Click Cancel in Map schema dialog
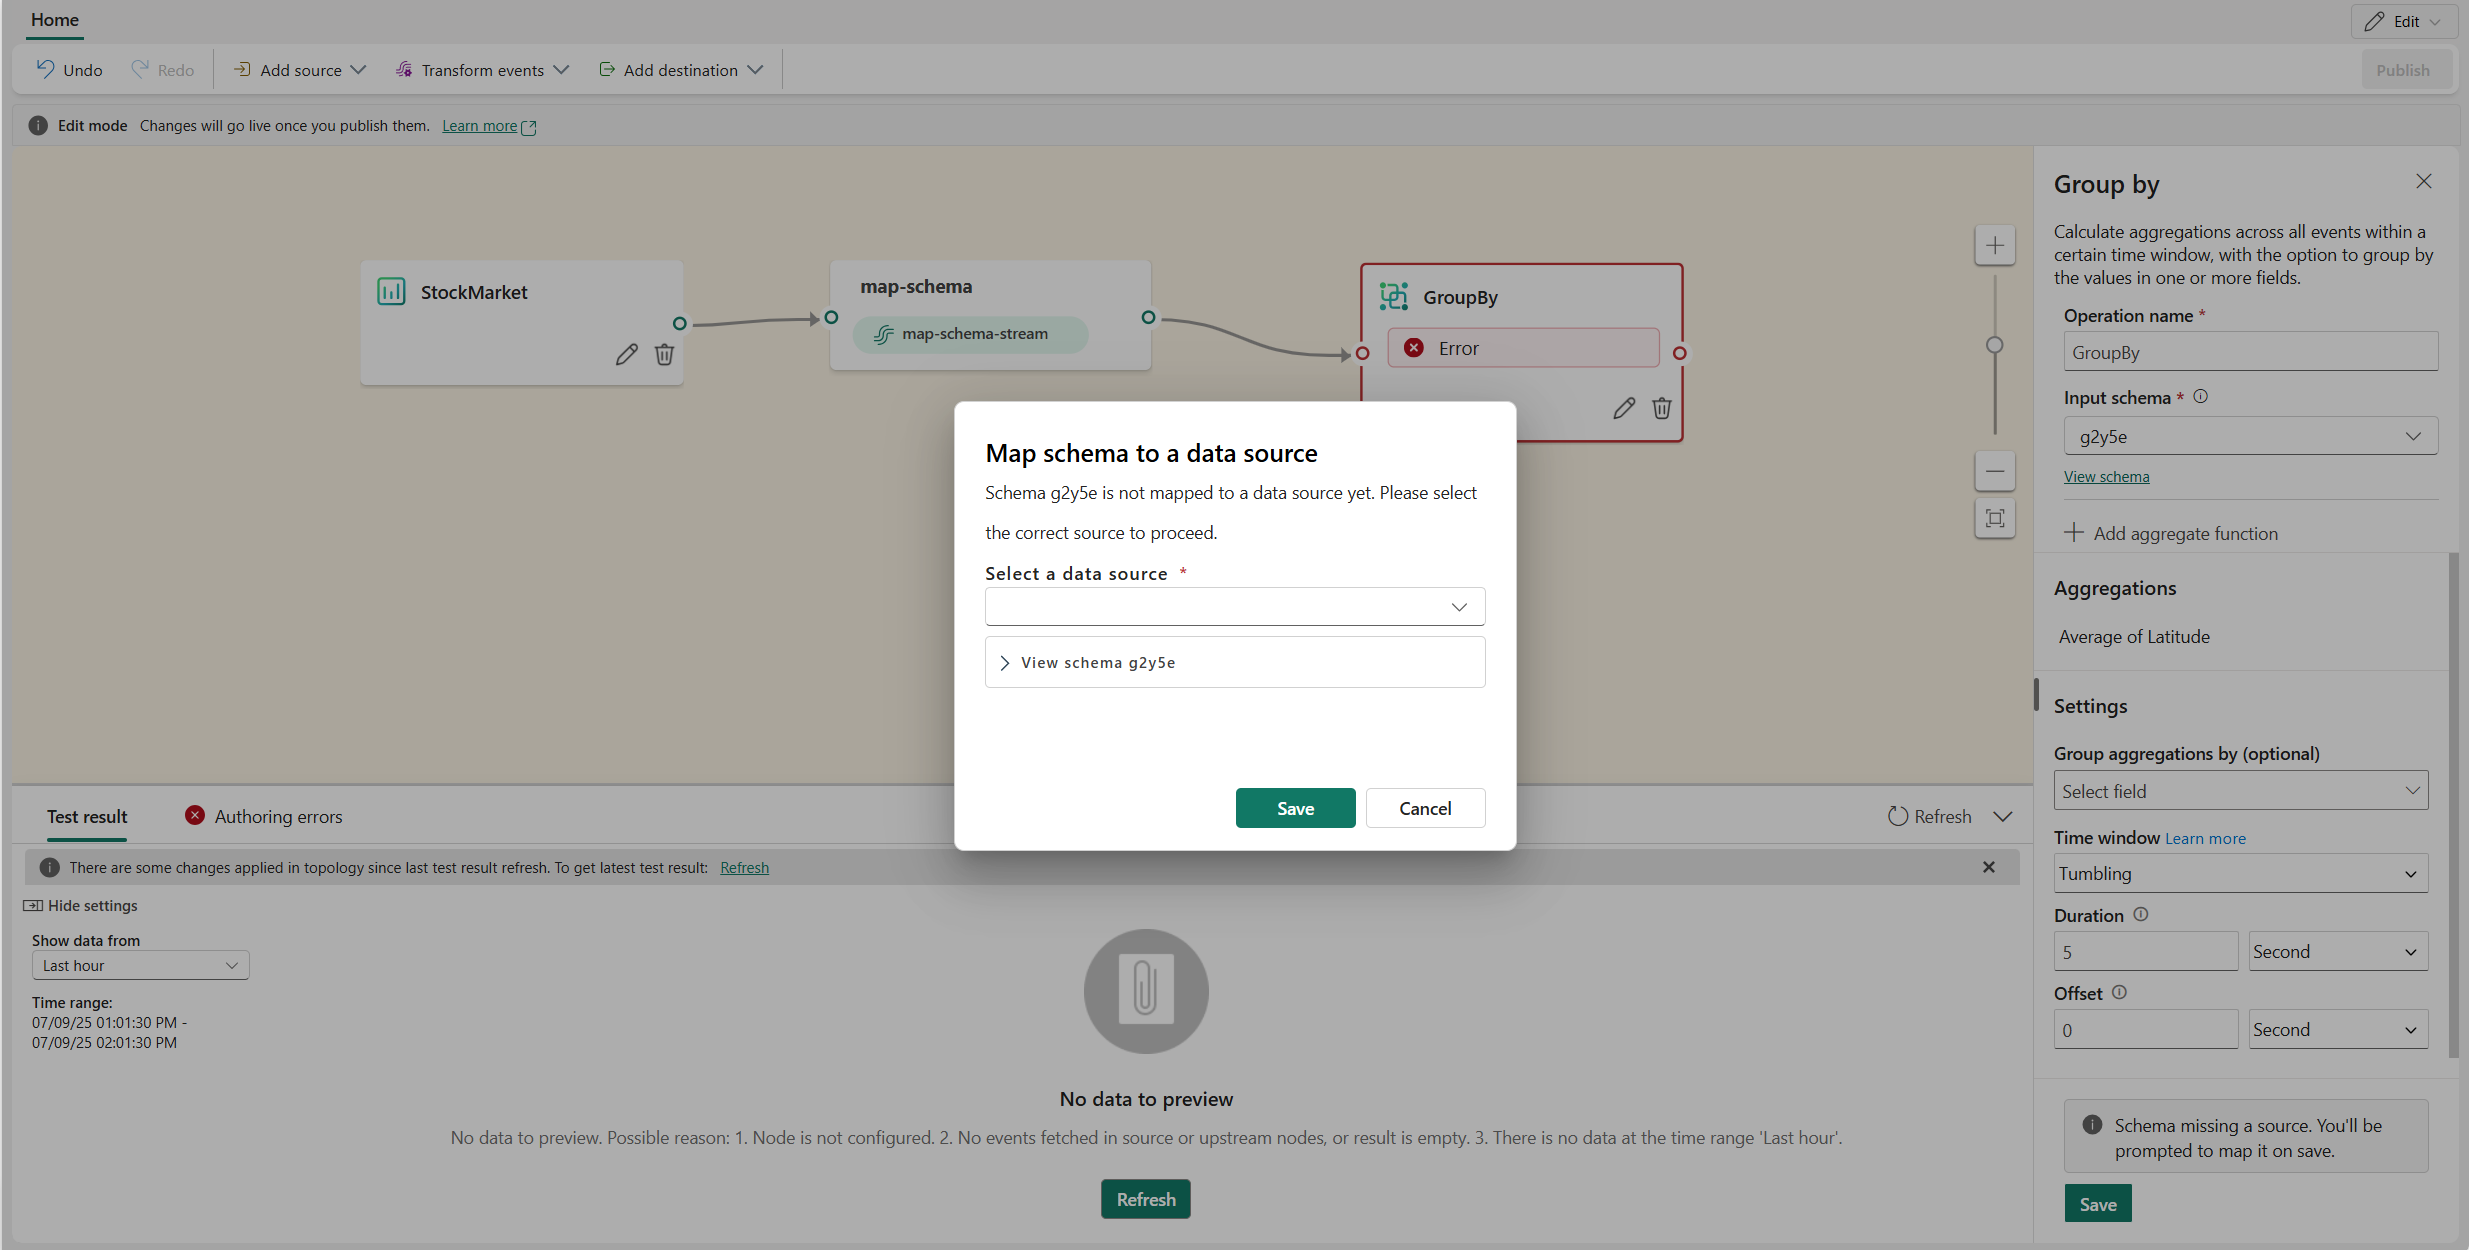Viewport: 2469px width, 1250px height. 1424,808
